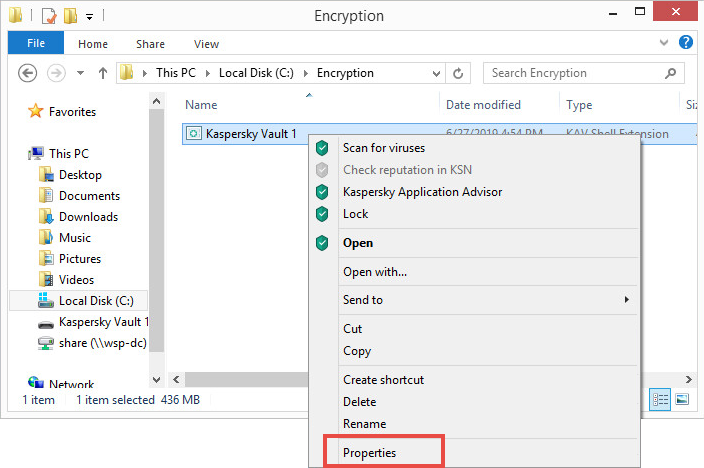Choose Check reputation in KSN
The width and height of the screenshot is (704, 468).
pos(474,170)
